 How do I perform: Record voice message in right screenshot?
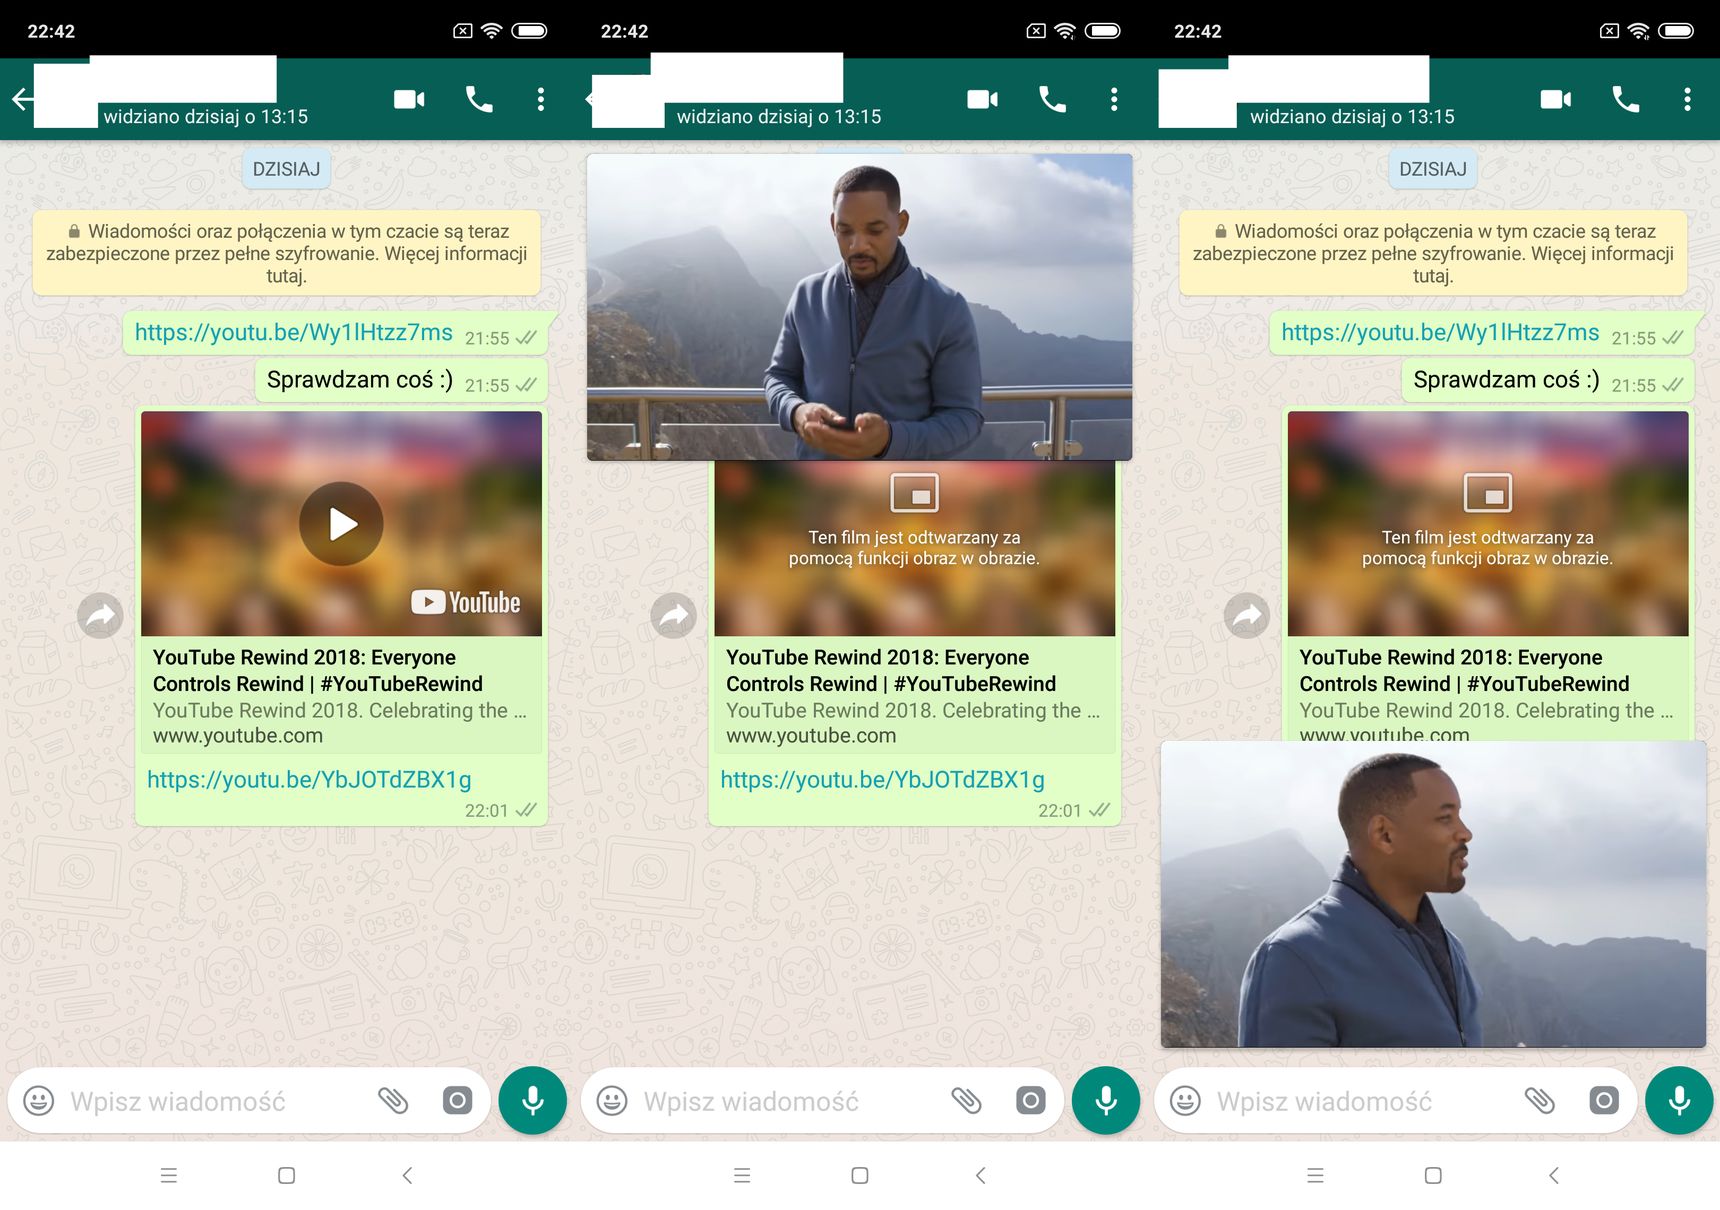[1679, 1101]
